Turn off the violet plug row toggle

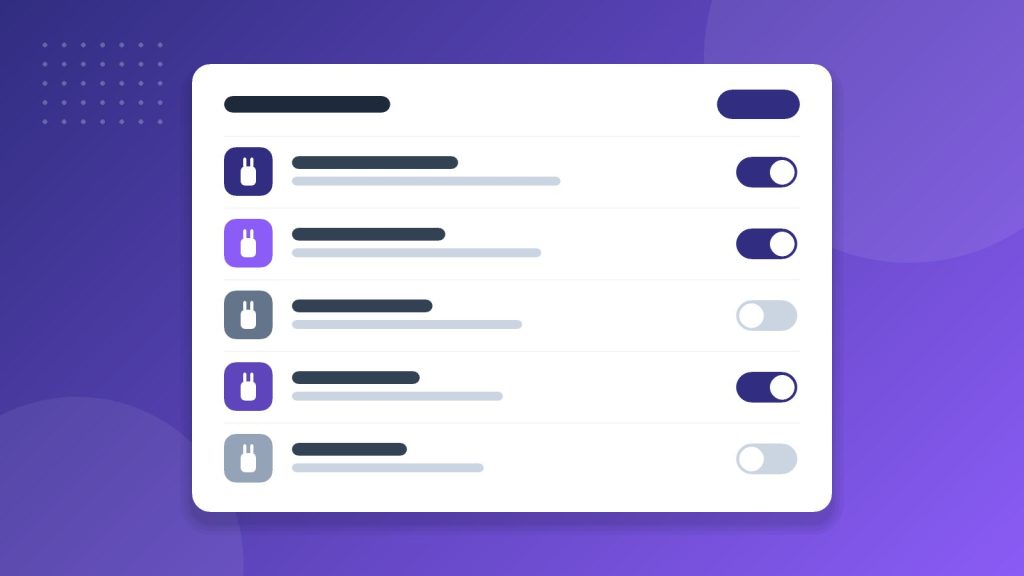click(767, 244)
